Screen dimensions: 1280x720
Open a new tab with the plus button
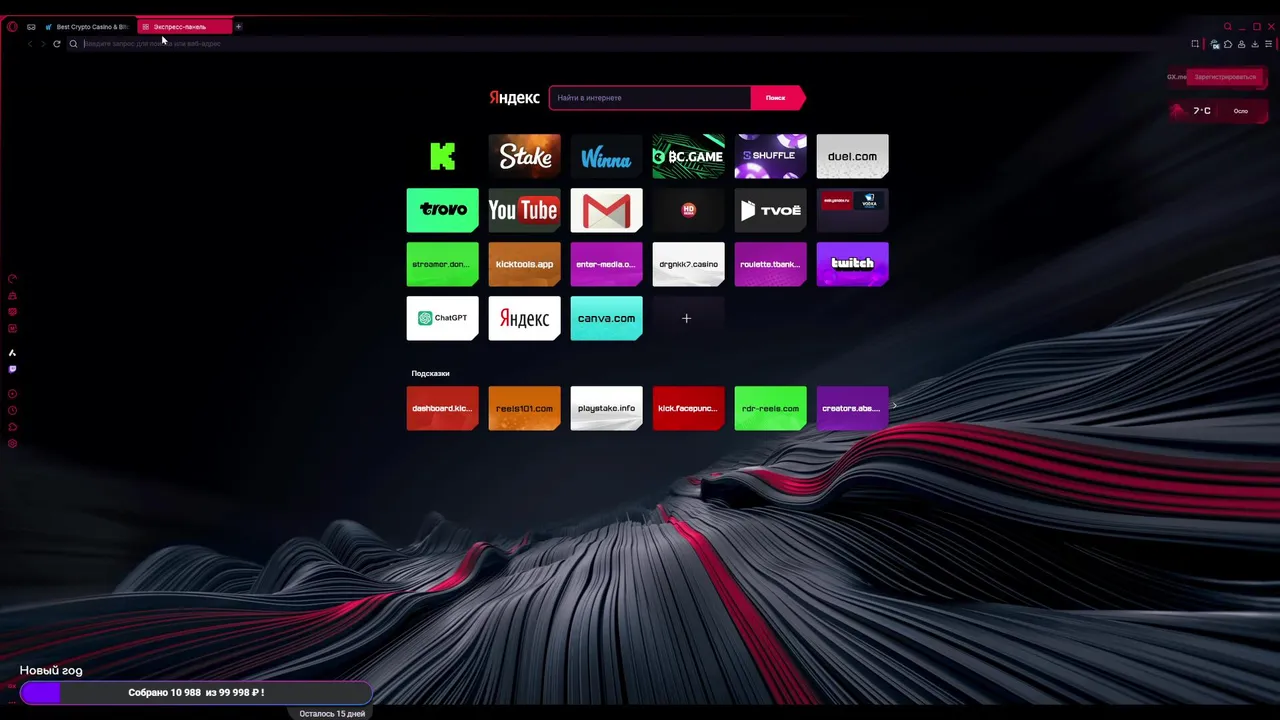tap(238, 27)
